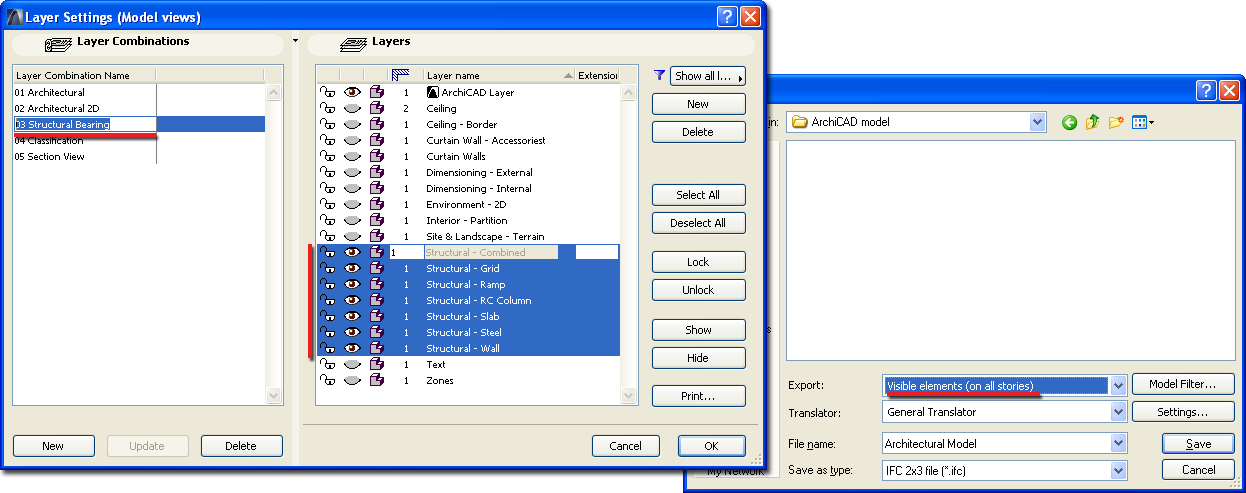Open the 'Show all l...' filter dropdown
Screen dimensions: 1246x493
709,76
